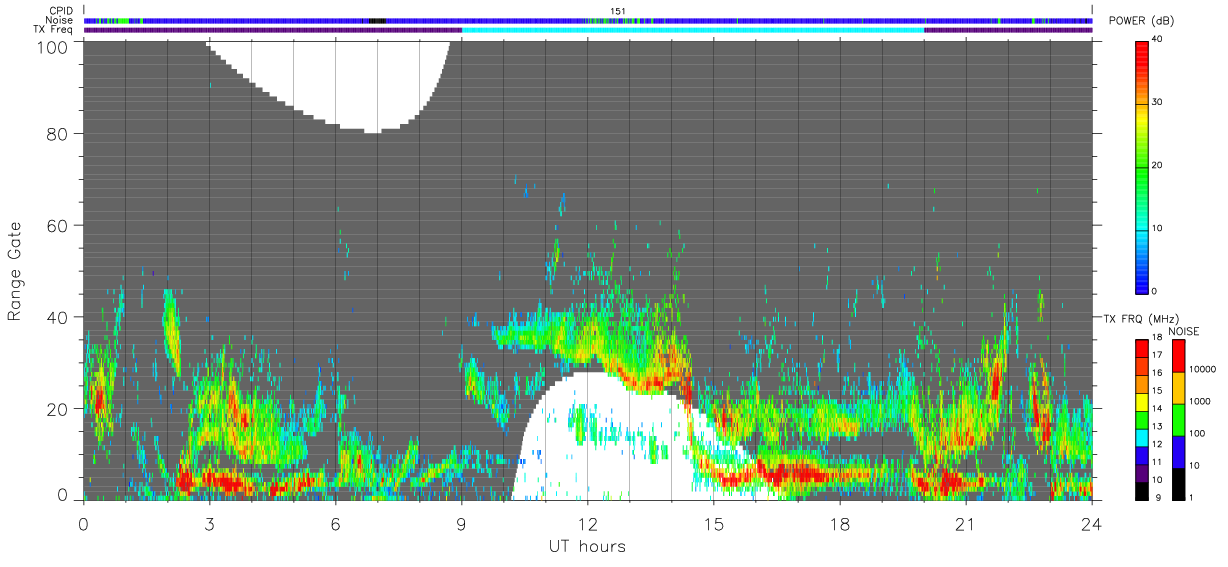The height and width of the screenshot is (567, 1228).
Task: Click the CPID value 151
Action: pyautogui.click(x=618, y=11)
